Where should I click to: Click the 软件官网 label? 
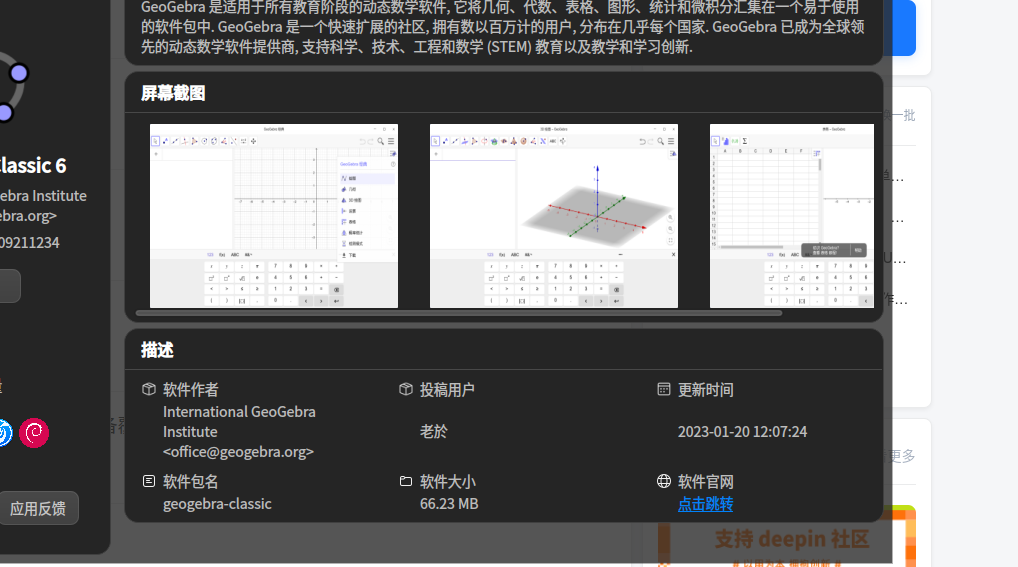tap(706, 482)
